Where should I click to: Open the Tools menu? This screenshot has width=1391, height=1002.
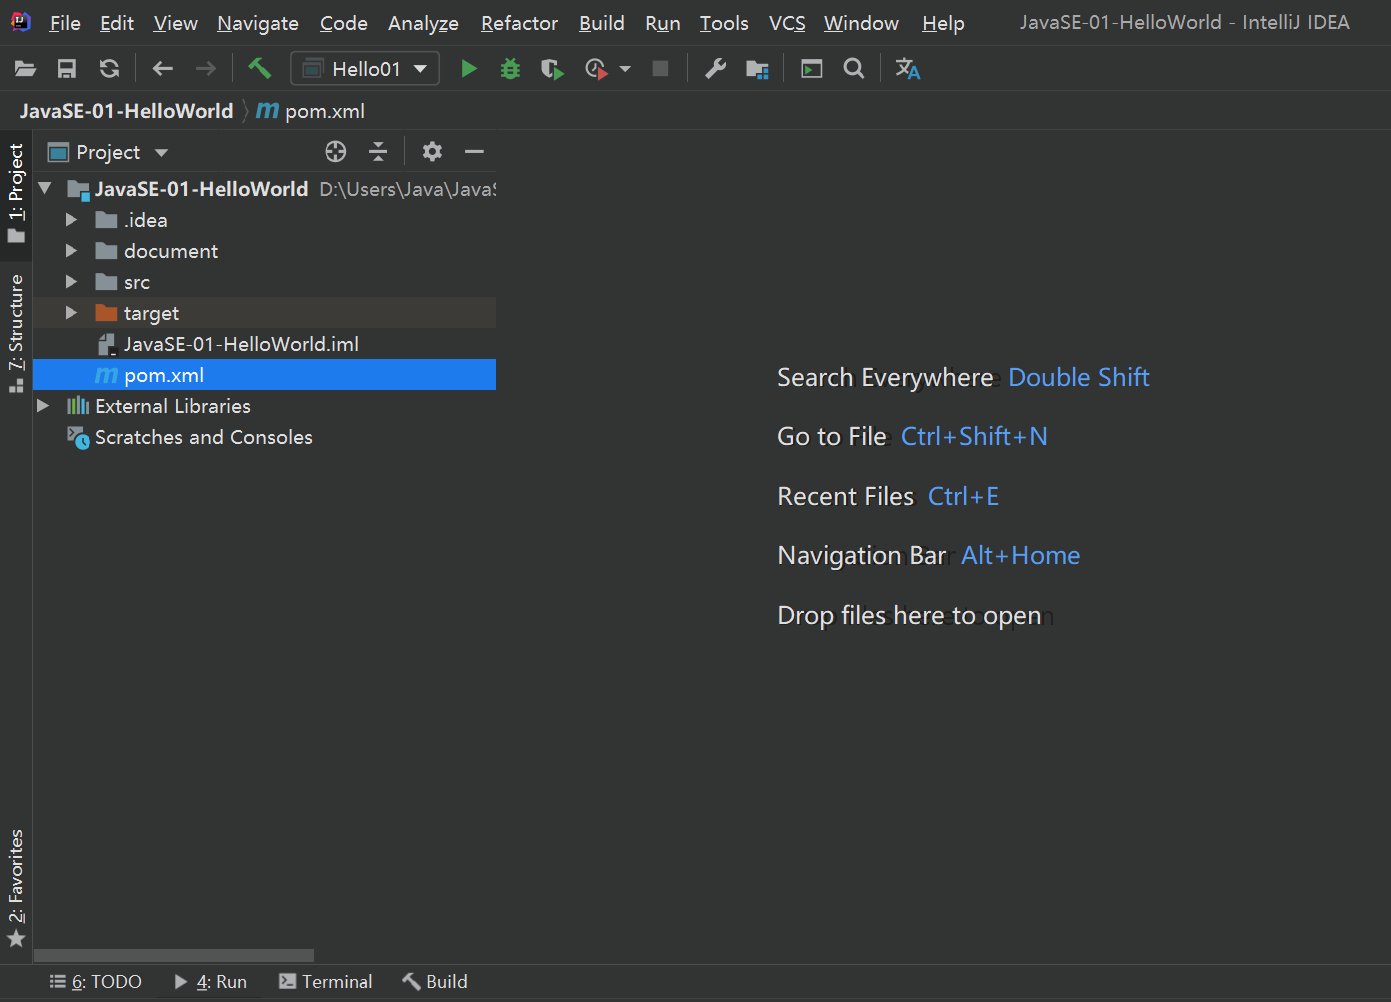click(x=724, y=23)
